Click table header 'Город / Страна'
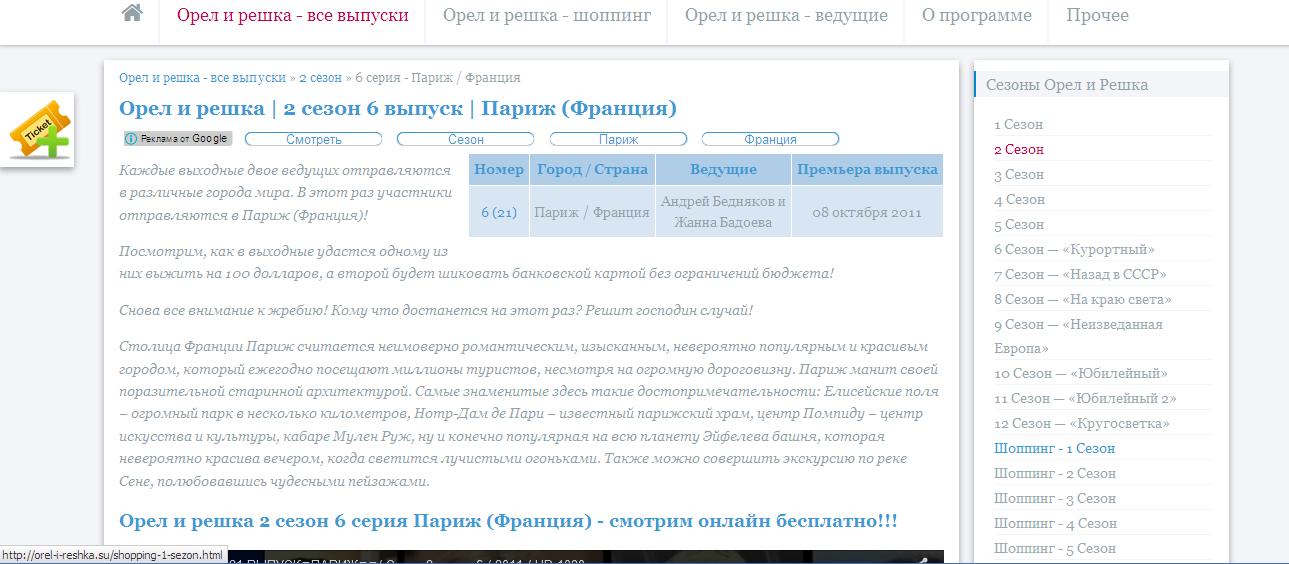The height and width of the screenshot is (564, 1289). 592,169
